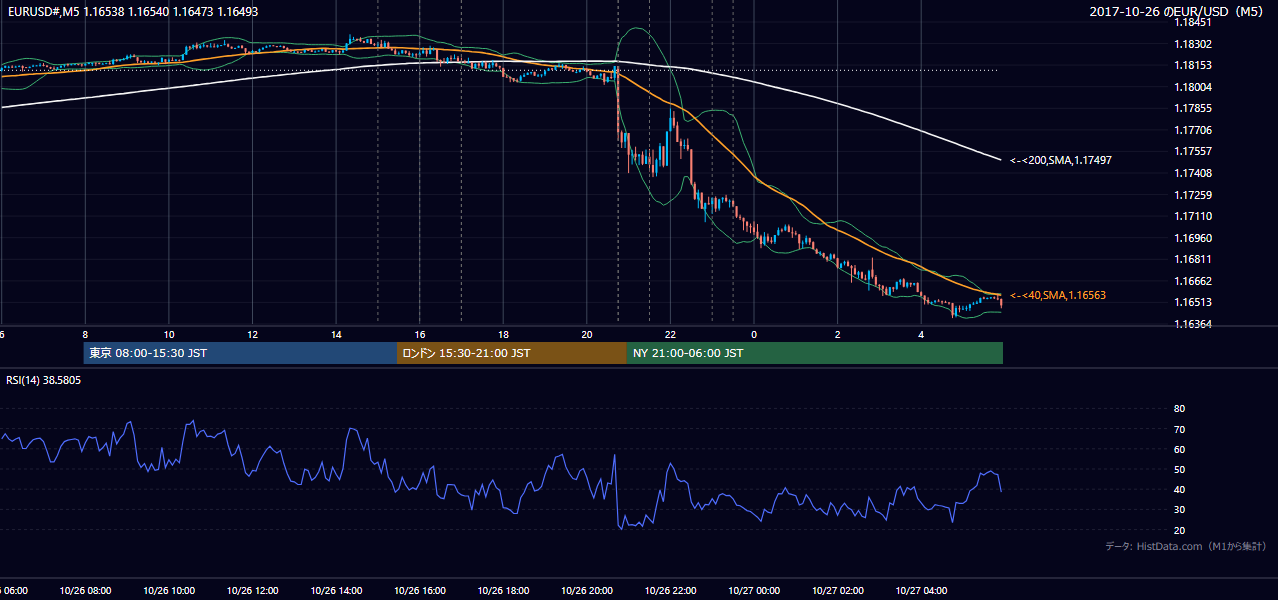Click the 1.16364 price axis label
The image size is (1278, 600).
point(1194,324)
